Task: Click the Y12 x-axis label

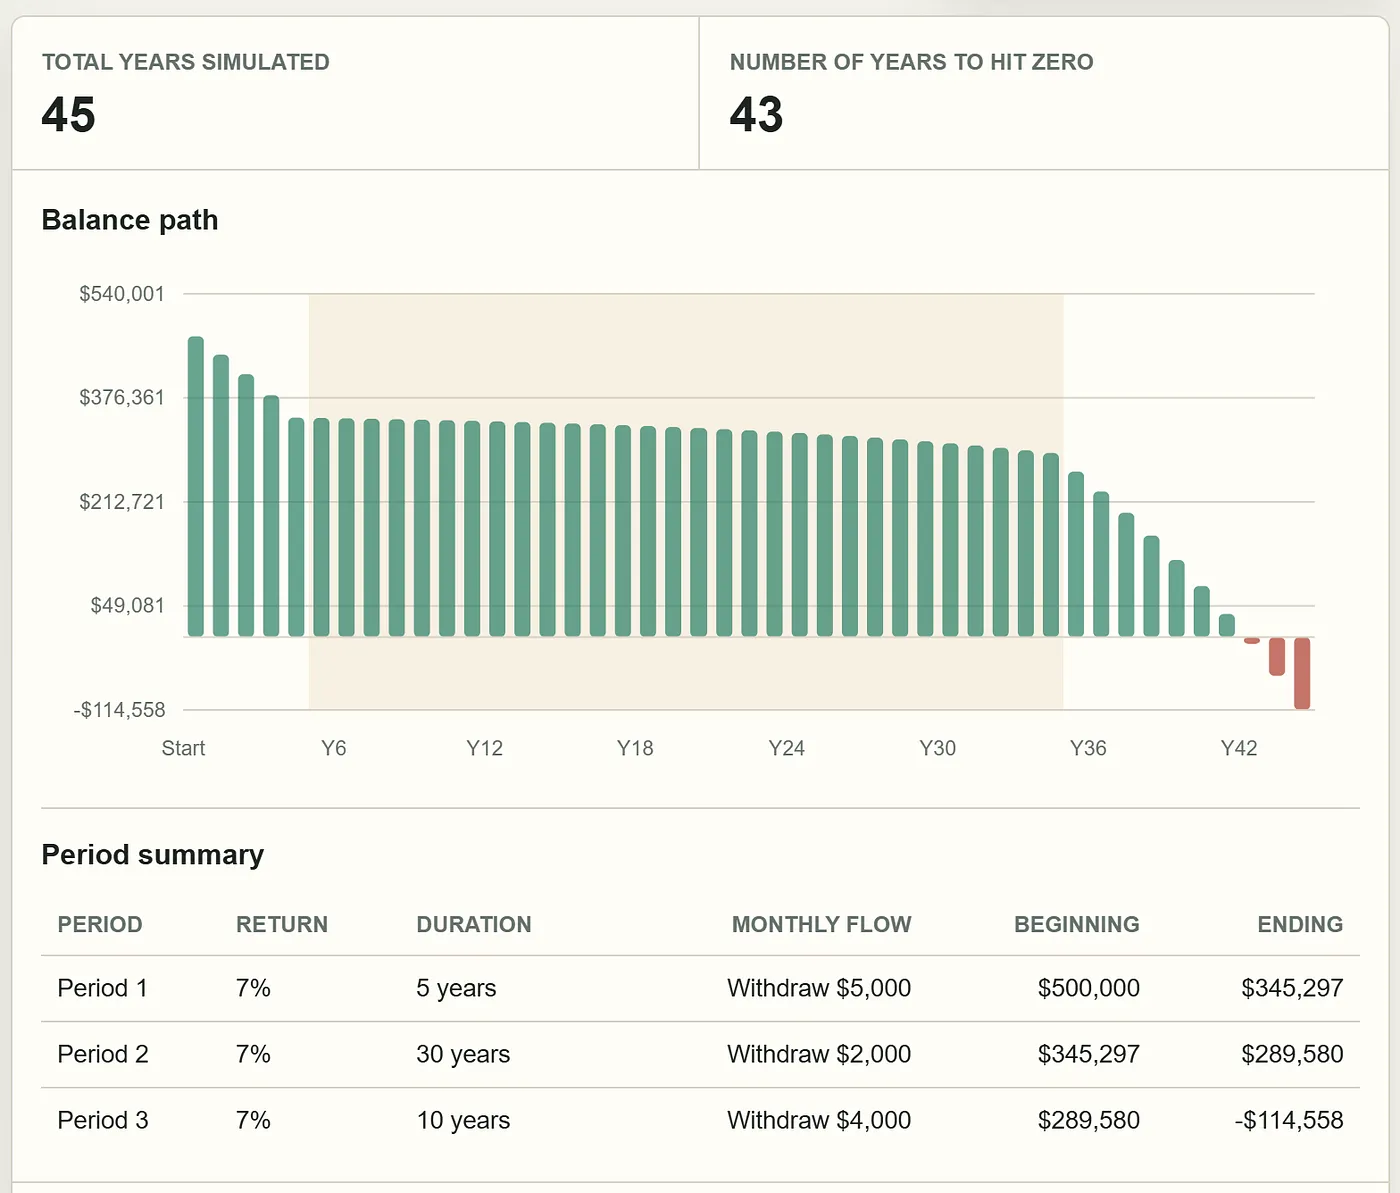Action: 485,748
